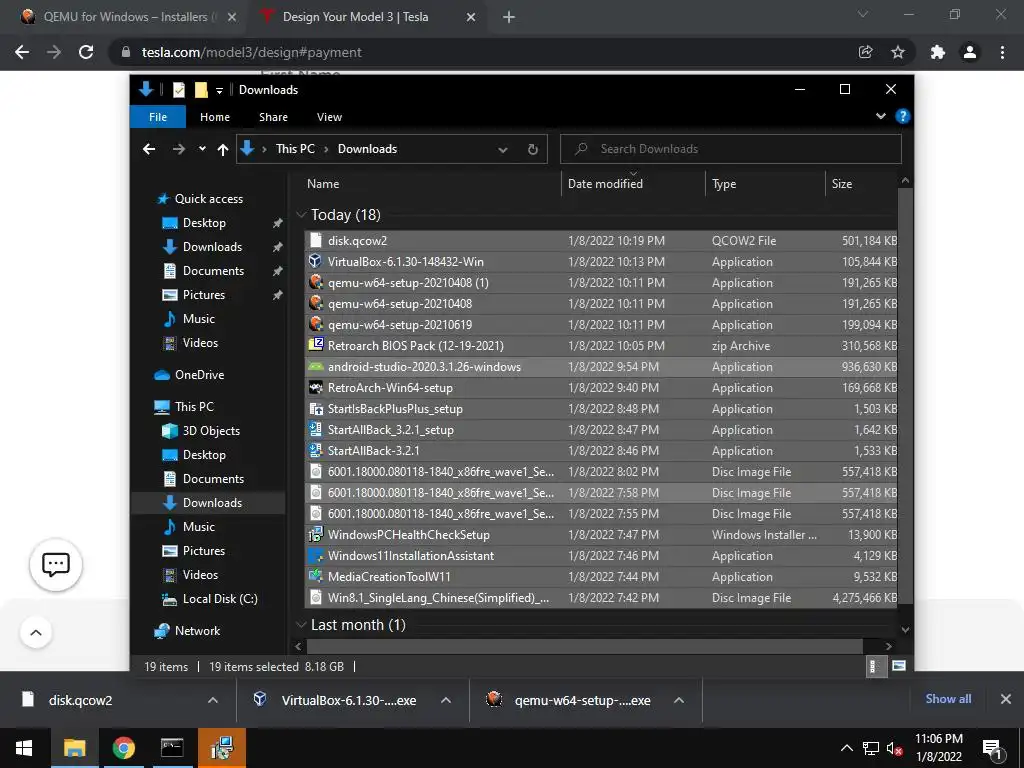Open the Home ribbon tab

[x=215, y=117]
